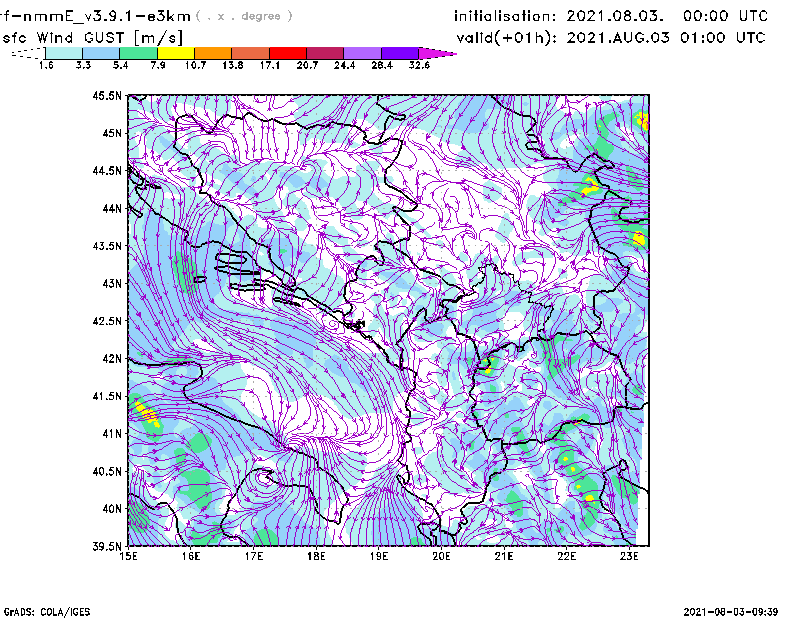Click the 21E longitude label

click(x=504, y=556)
